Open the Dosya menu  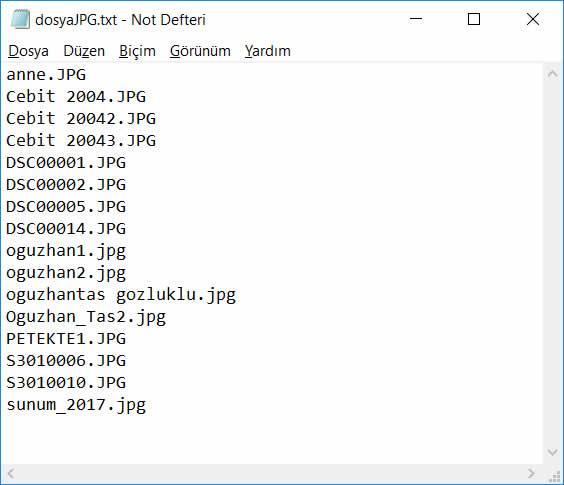(28, 51)
